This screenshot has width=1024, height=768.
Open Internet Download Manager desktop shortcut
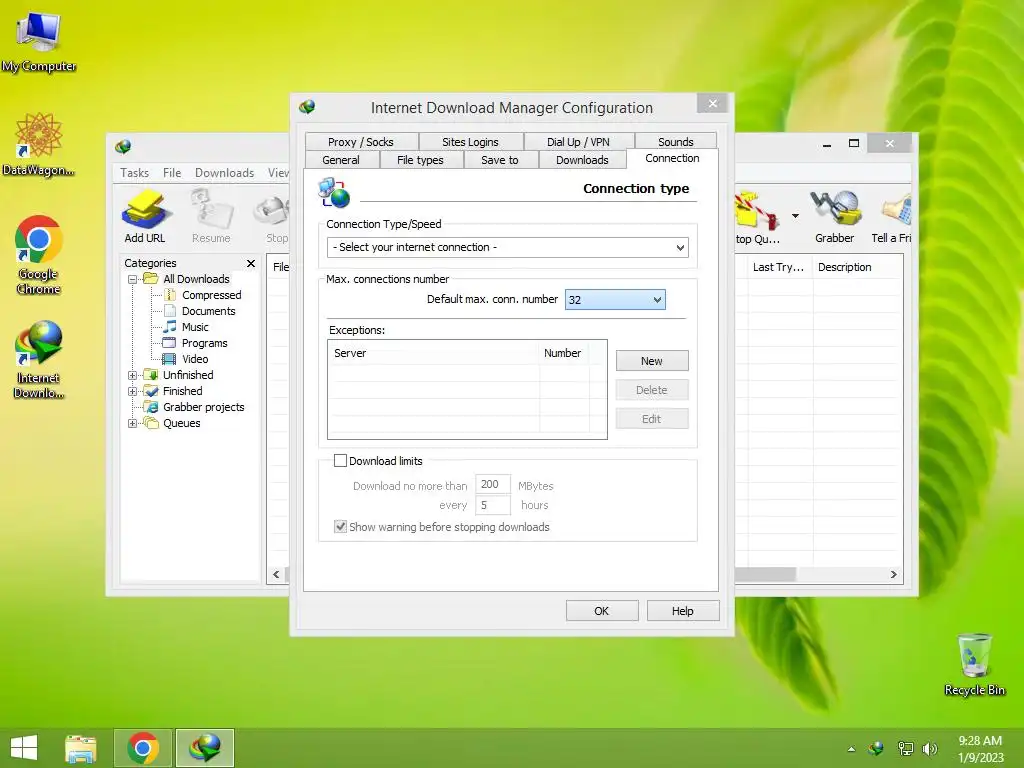coord(39,359)
